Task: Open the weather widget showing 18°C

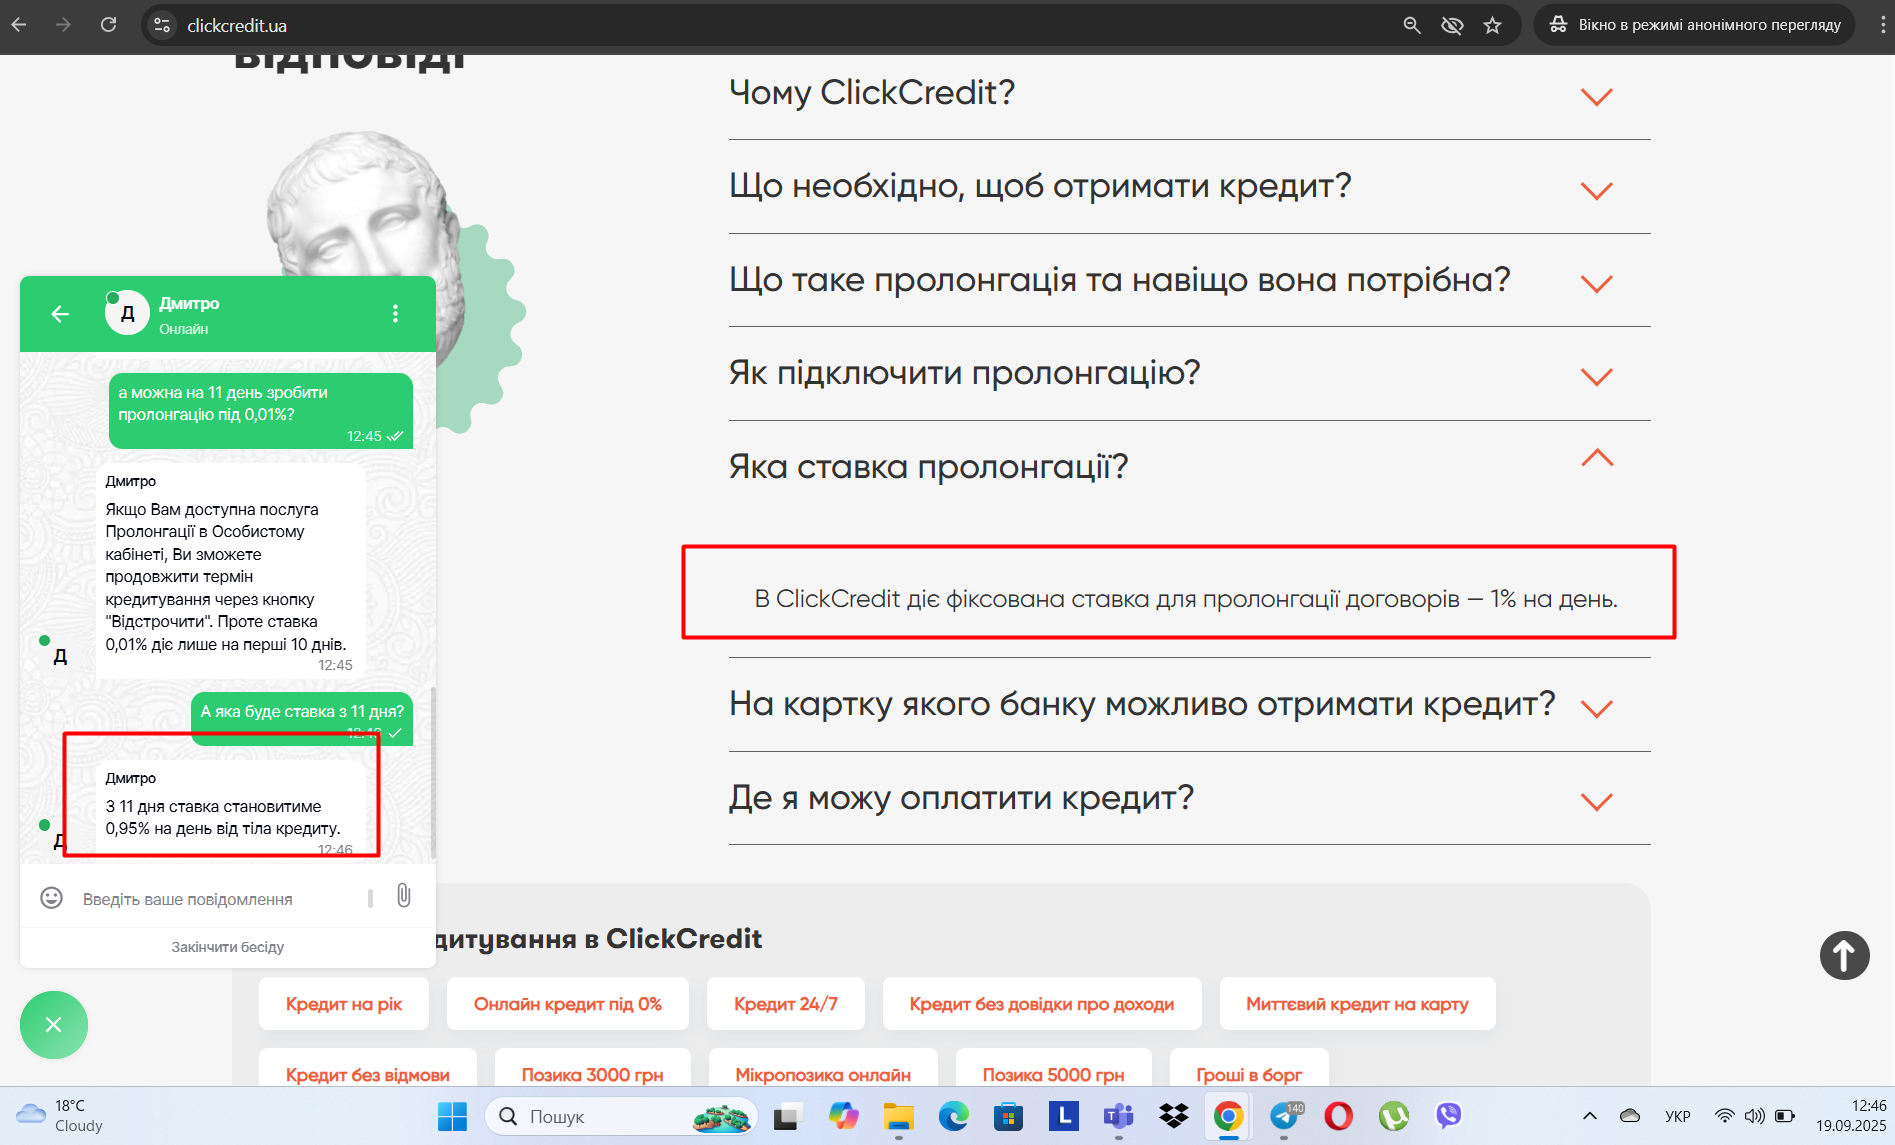Action: coord(60,1116)
